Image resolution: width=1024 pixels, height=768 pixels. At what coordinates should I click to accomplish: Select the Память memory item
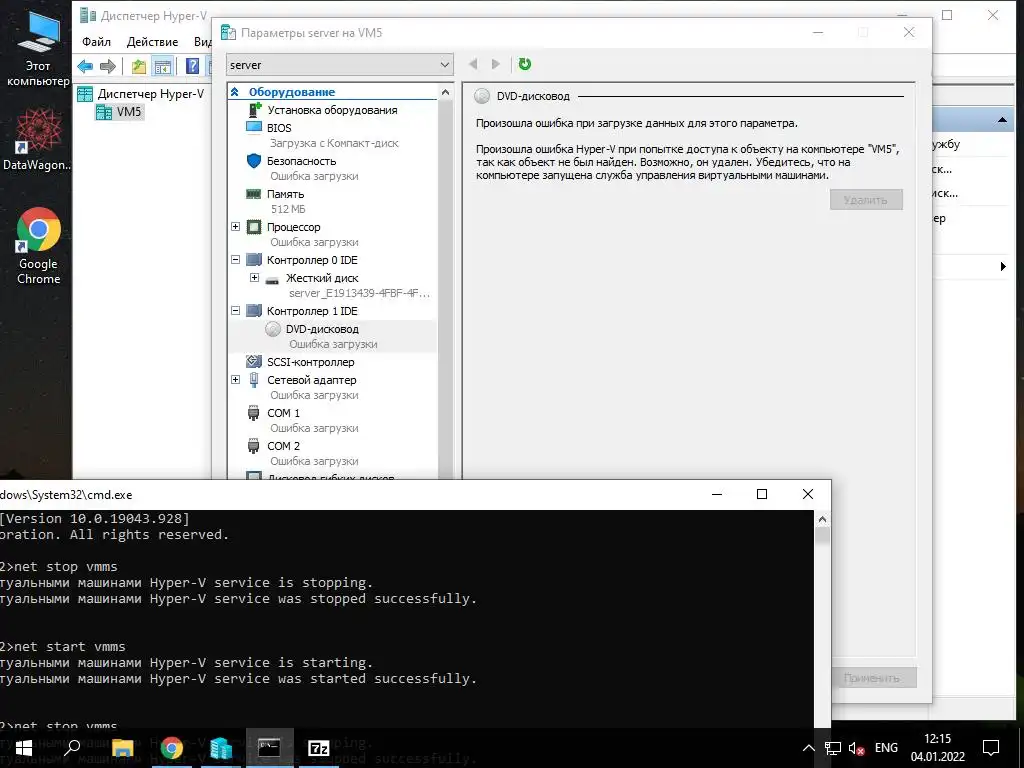click(285, 194)
